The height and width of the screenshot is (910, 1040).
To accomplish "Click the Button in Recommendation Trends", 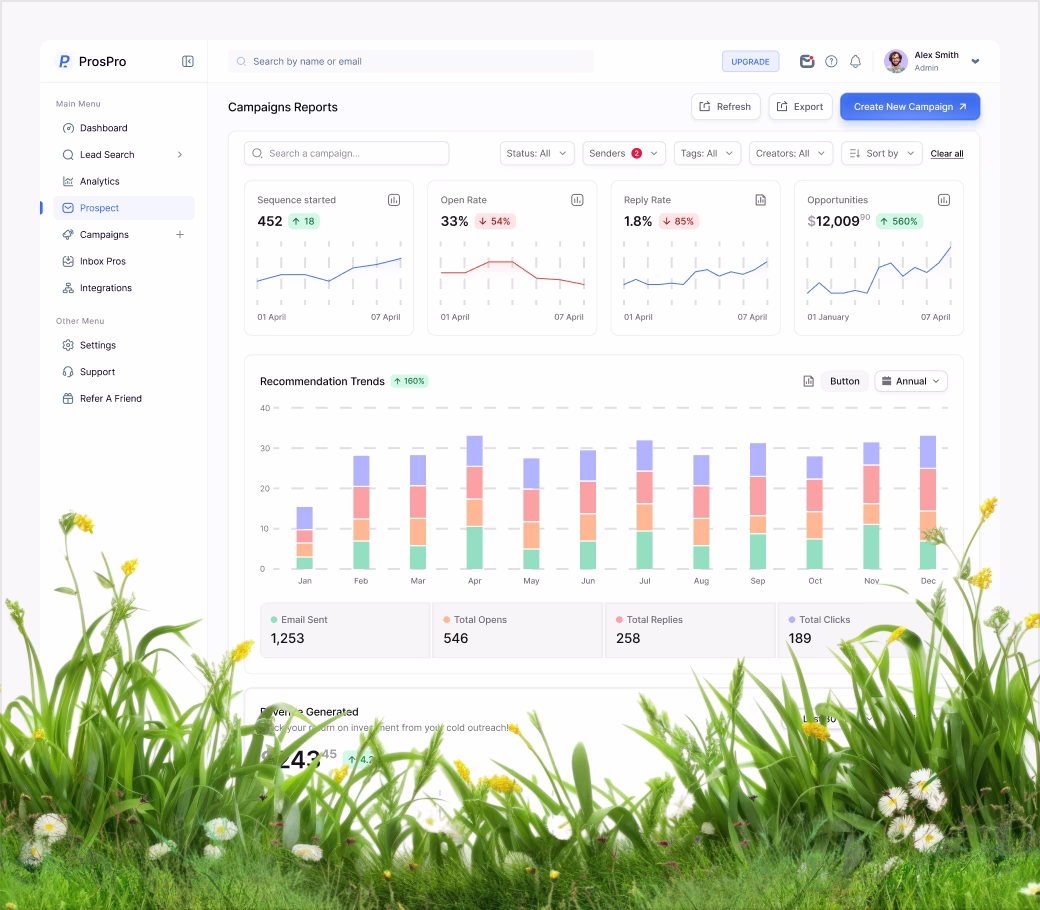I will 844,381.
